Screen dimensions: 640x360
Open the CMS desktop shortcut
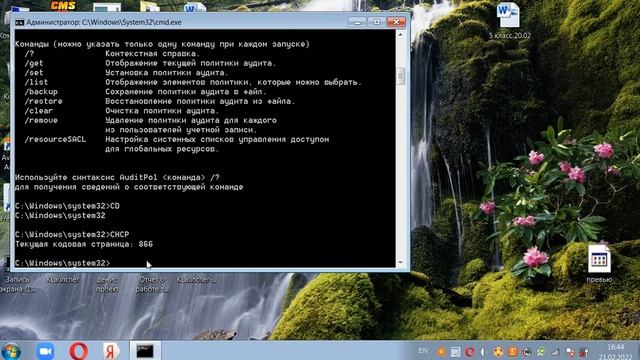62,5
